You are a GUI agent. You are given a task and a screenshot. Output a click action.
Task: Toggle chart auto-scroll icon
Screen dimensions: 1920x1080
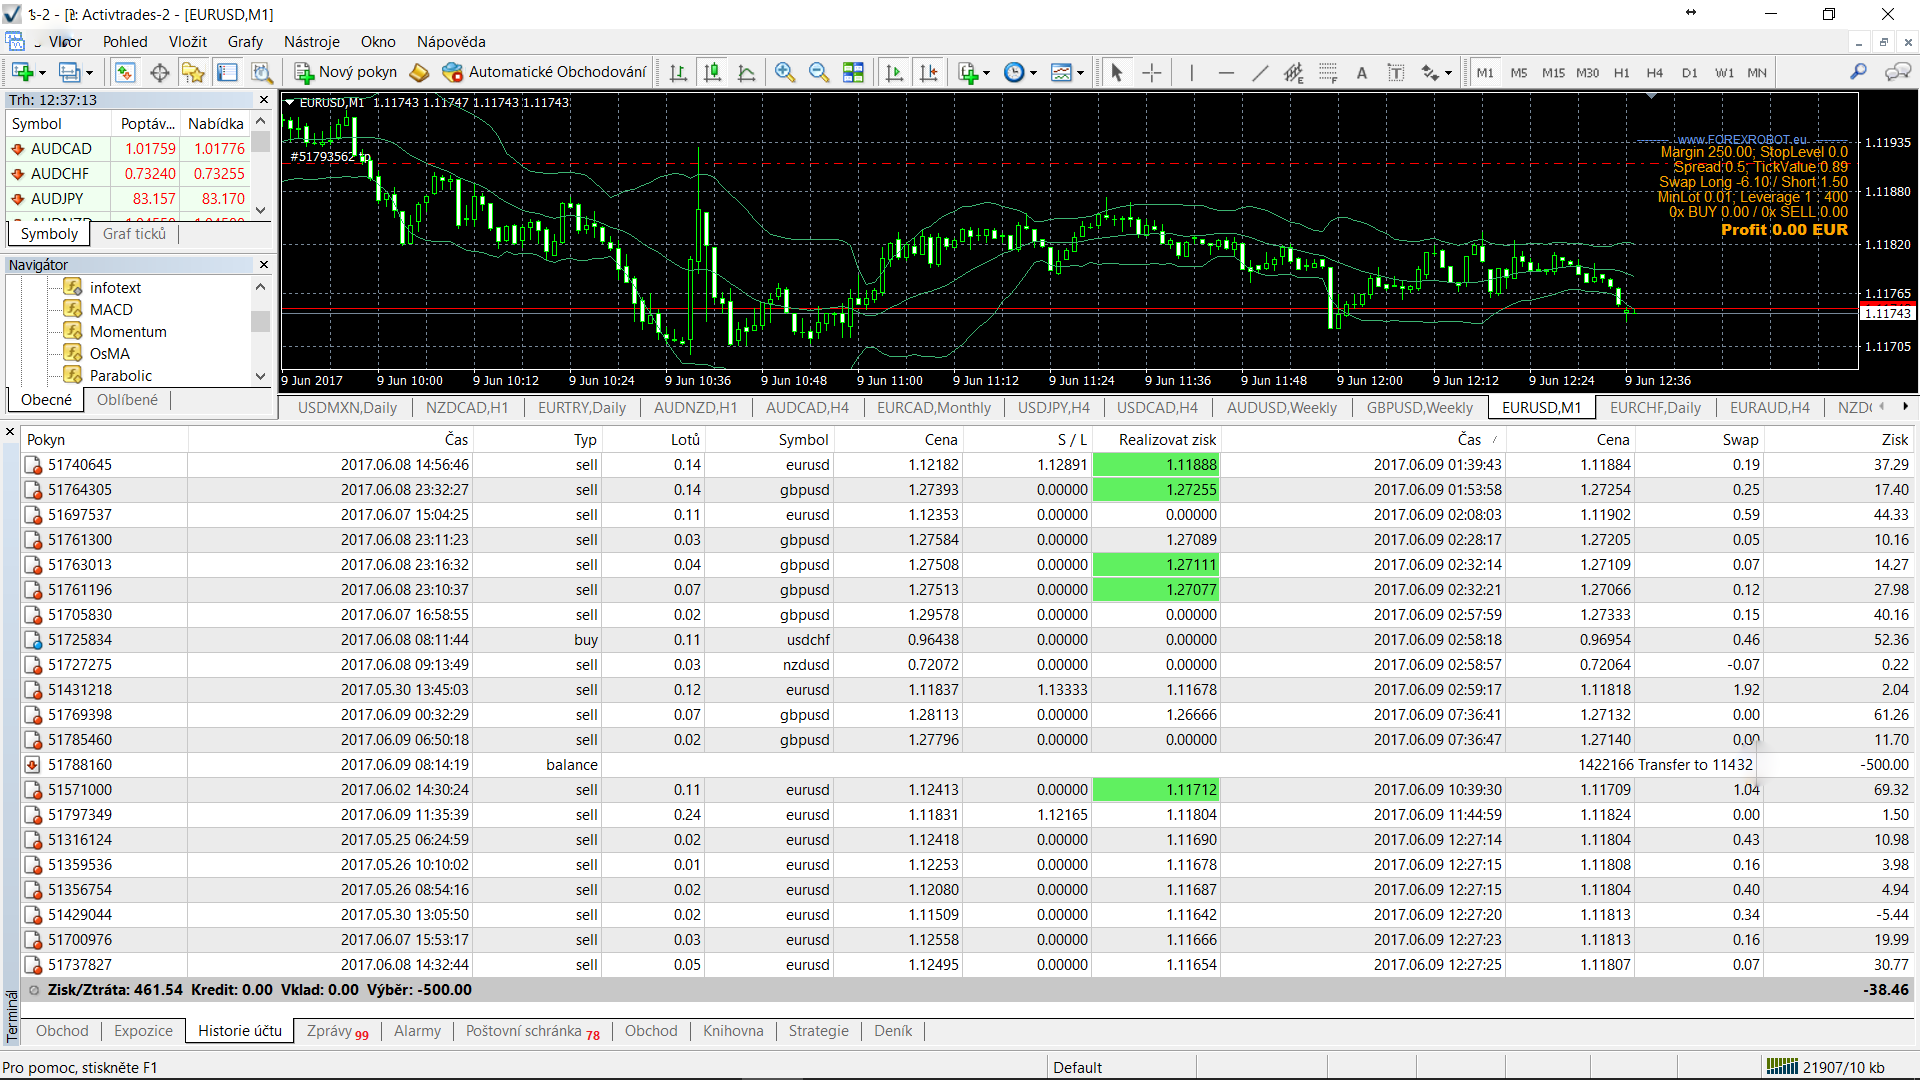tap(894, 72)
